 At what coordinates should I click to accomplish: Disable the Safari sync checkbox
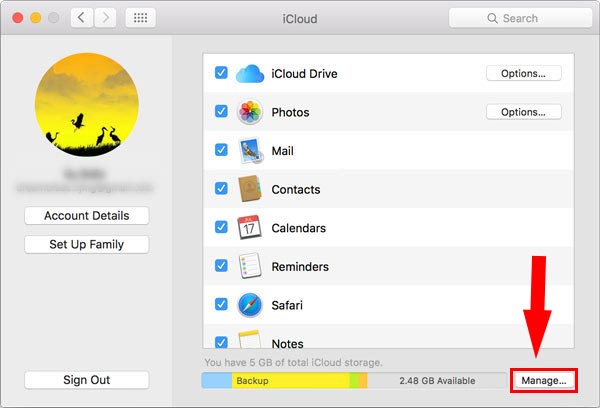point(221,304)
